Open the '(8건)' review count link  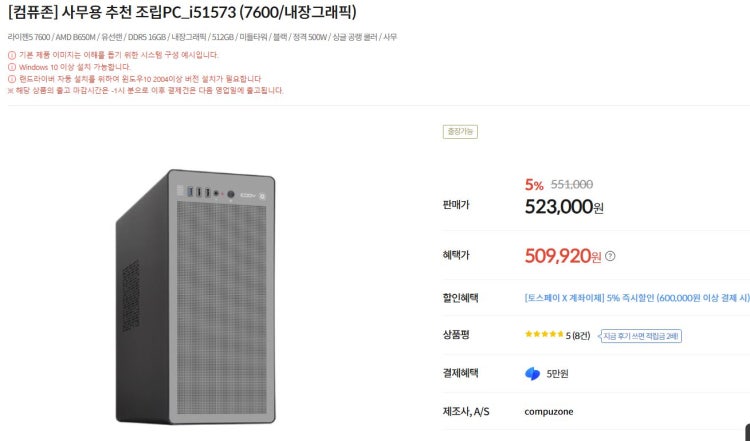pyautogui.click(x=580, y=335)
